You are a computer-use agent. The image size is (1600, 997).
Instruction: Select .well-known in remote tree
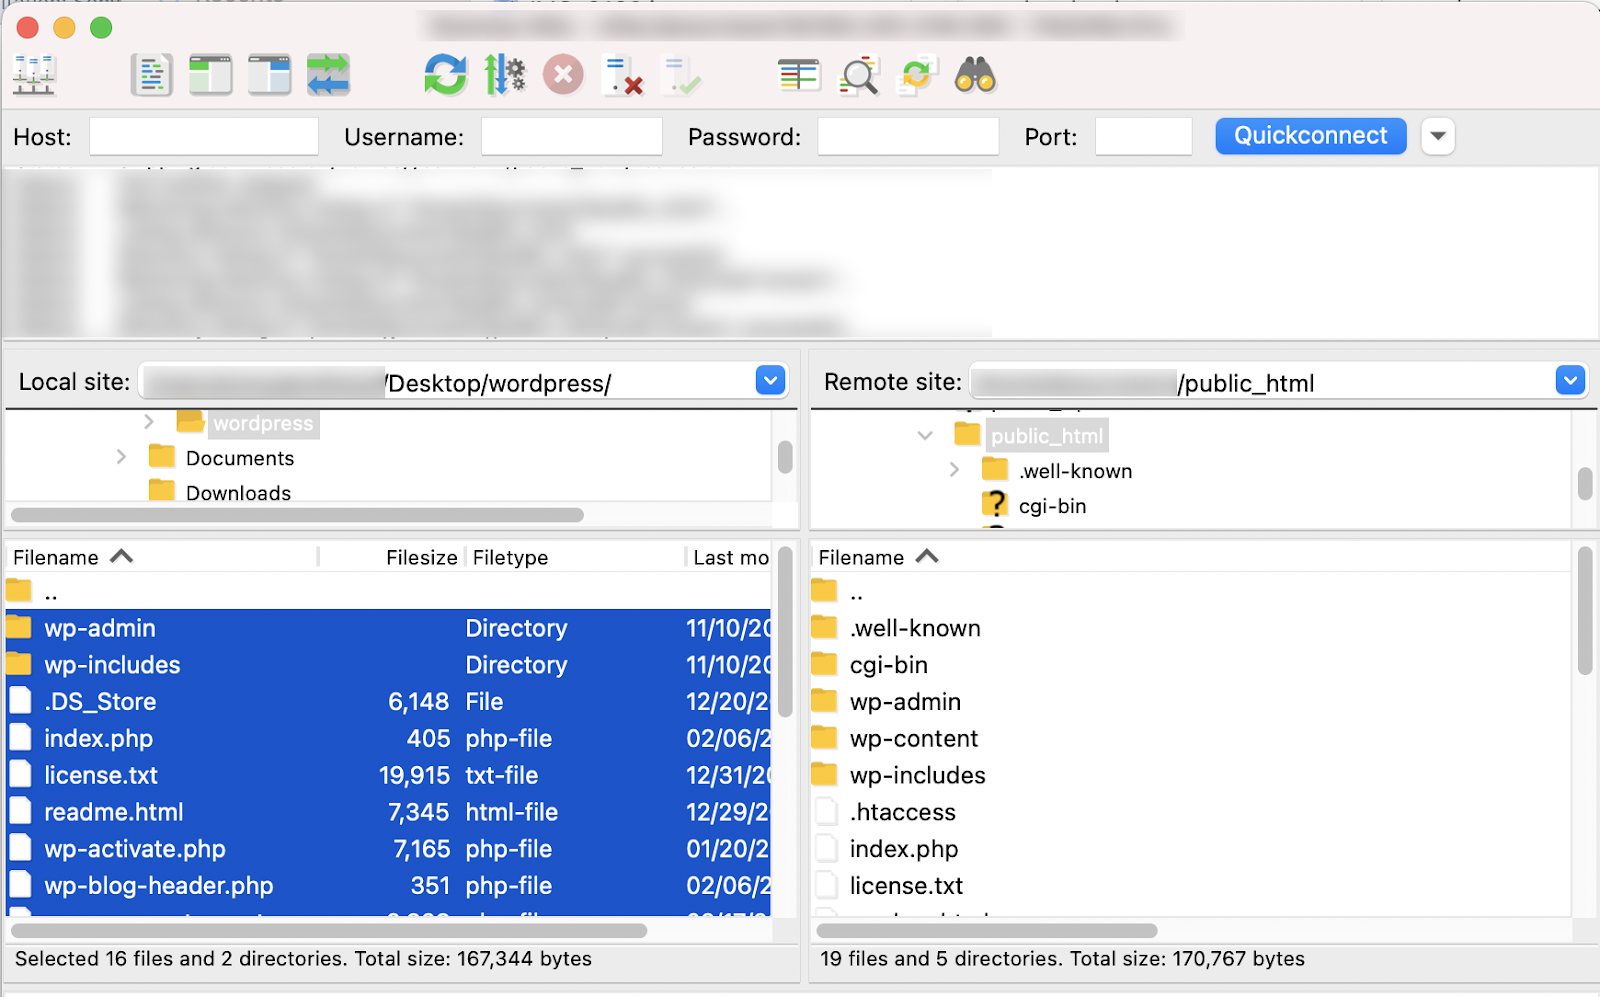1075,471
